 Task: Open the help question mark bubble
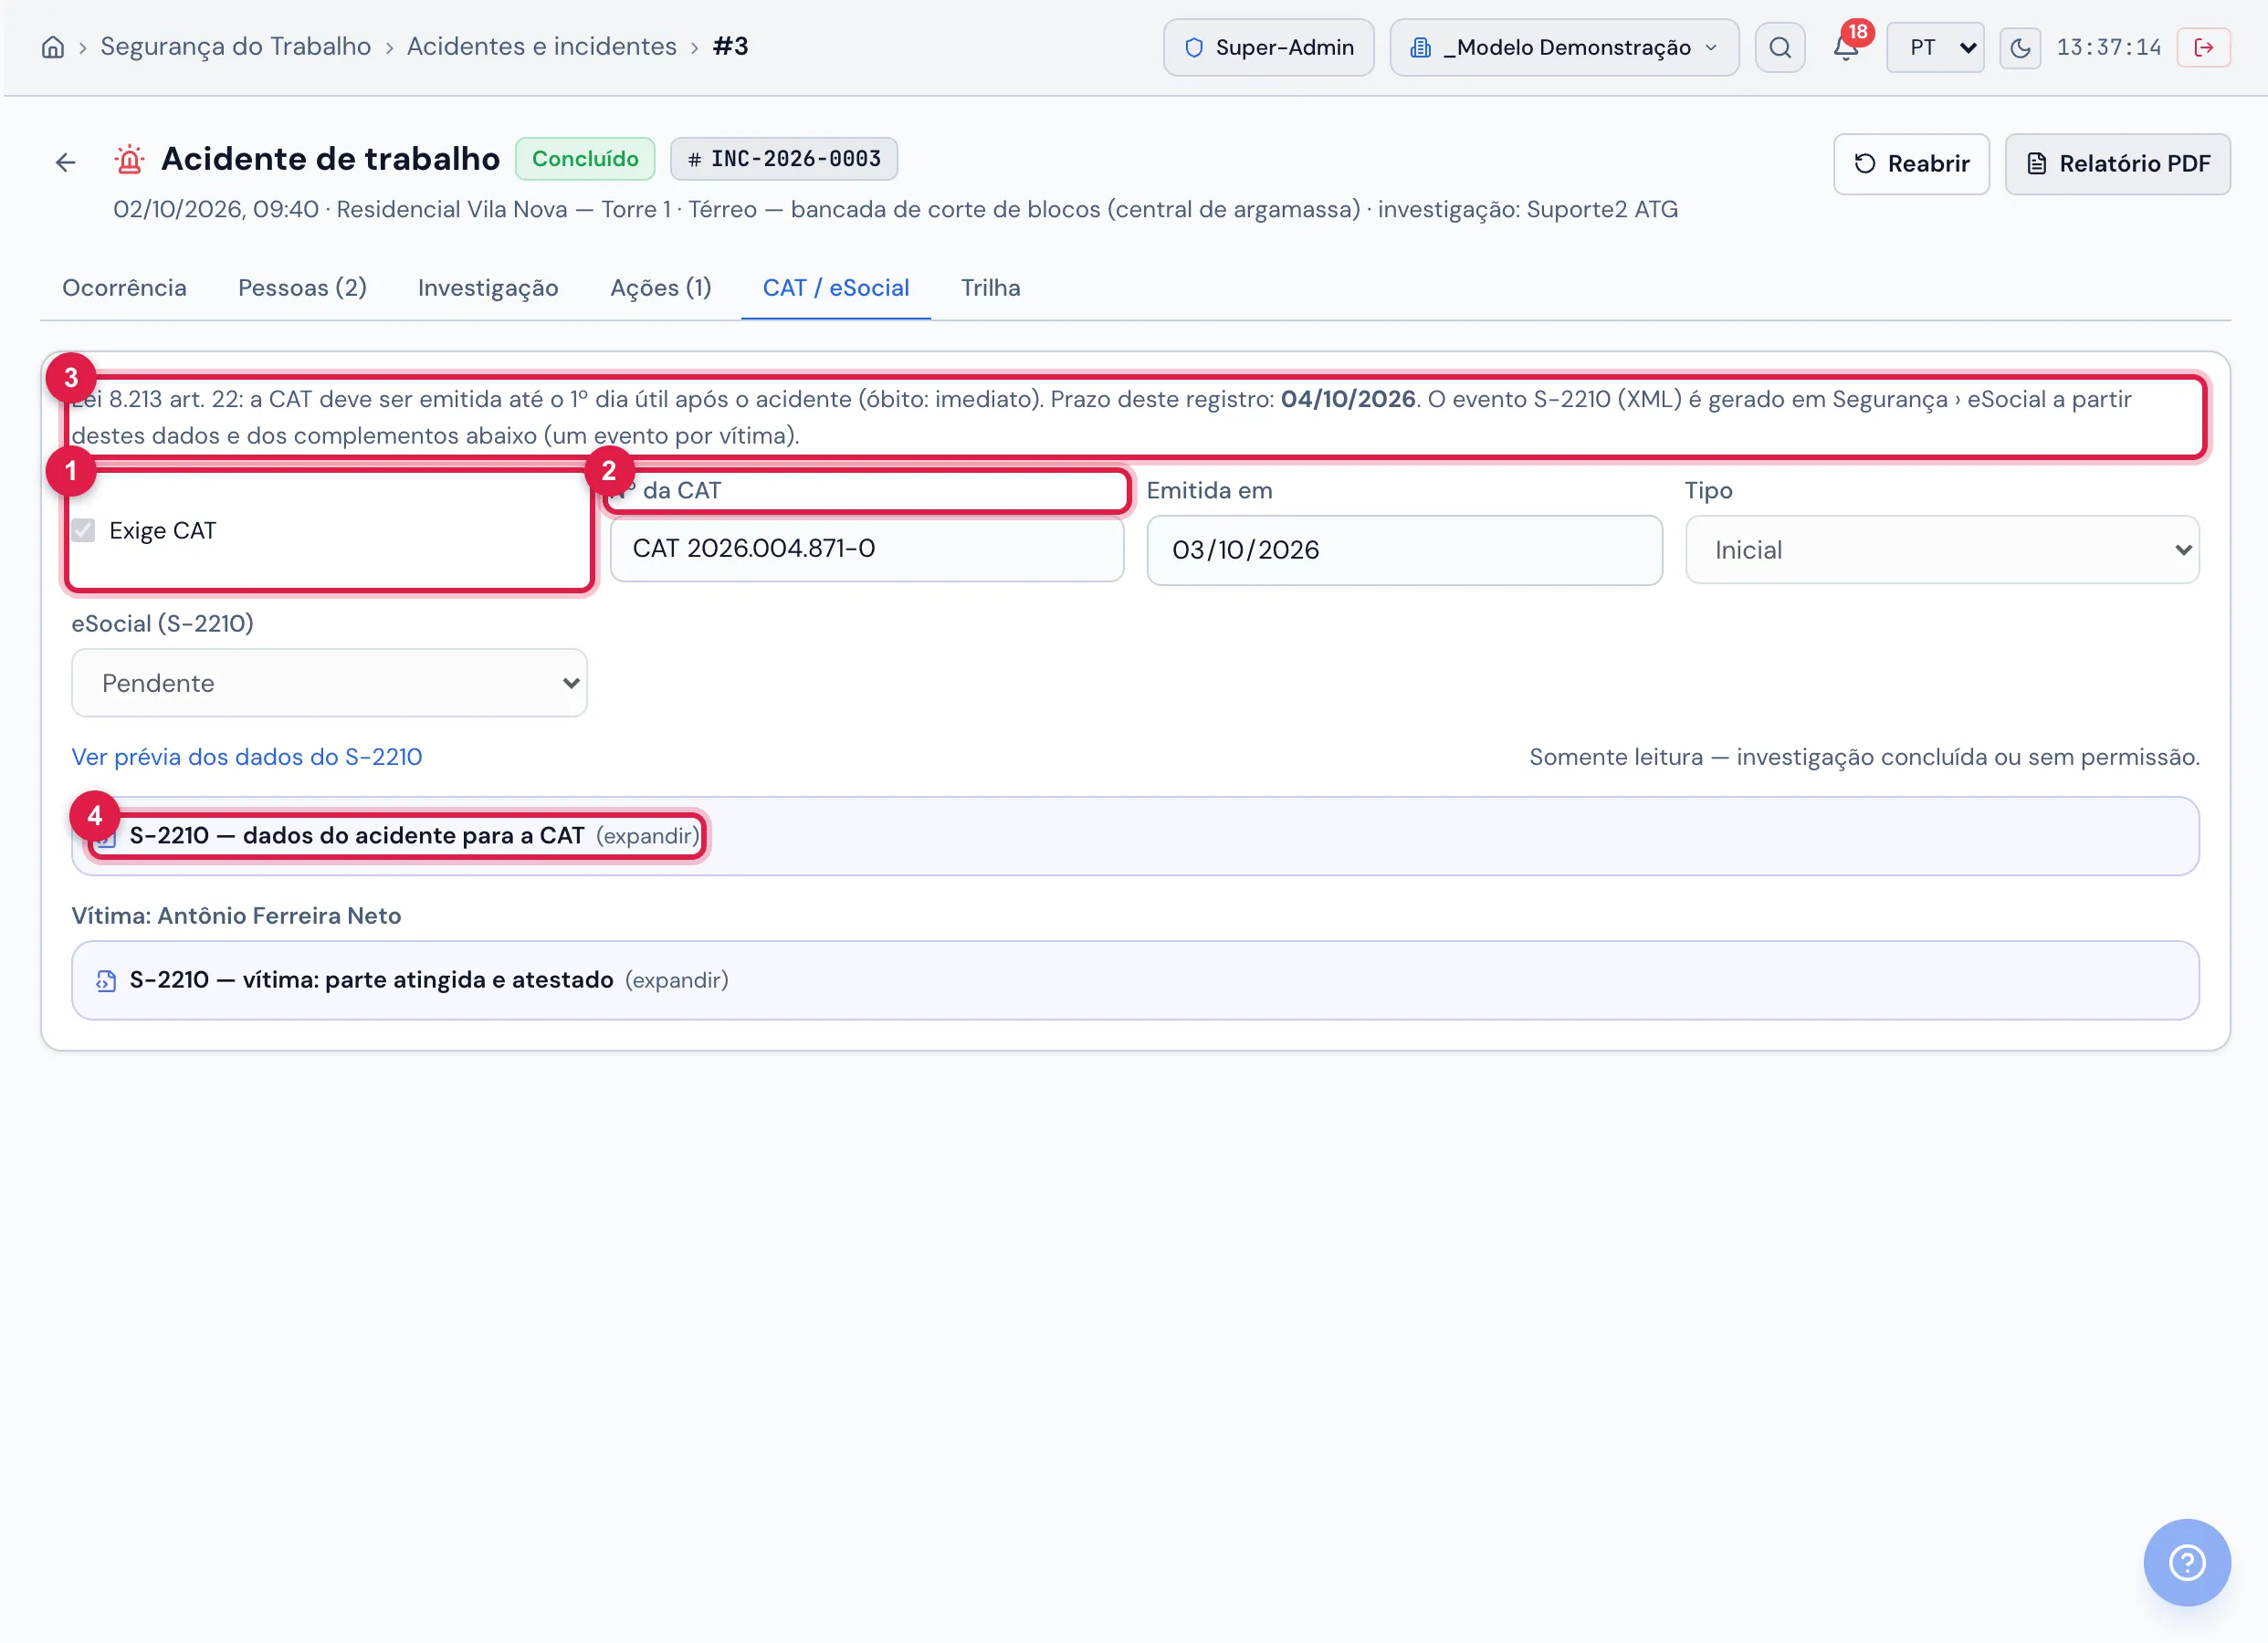pyautogui.click(x=2187, y=1562)
